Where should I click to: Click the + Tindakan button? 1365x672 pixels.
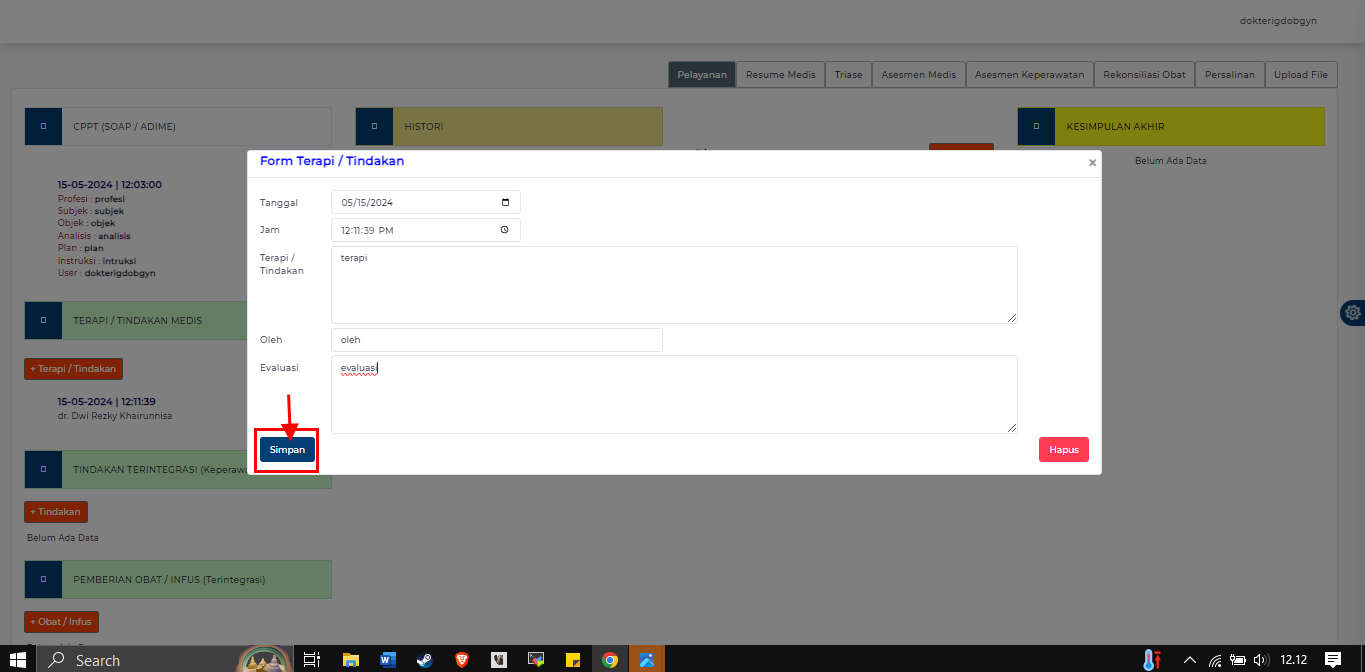tap(56, 512)
